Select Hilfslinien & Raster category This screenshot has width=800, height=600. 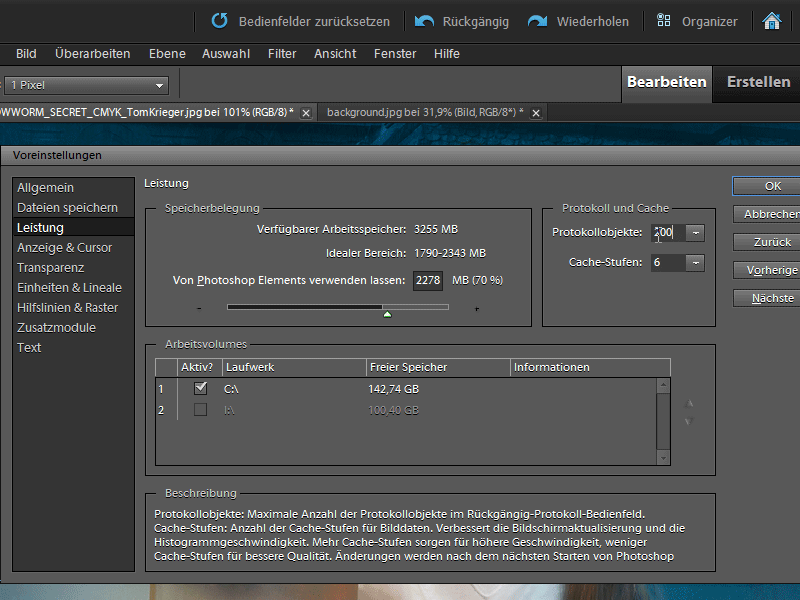tap(73, 308)
